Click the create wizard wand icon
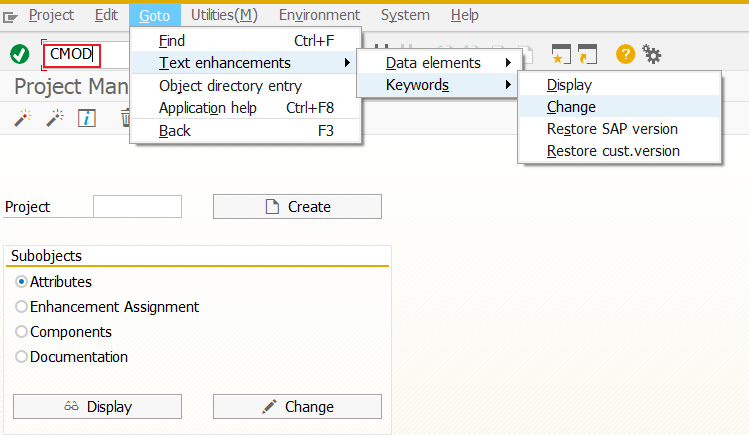This screenshot has width=749, height=435. click(22, 117)
